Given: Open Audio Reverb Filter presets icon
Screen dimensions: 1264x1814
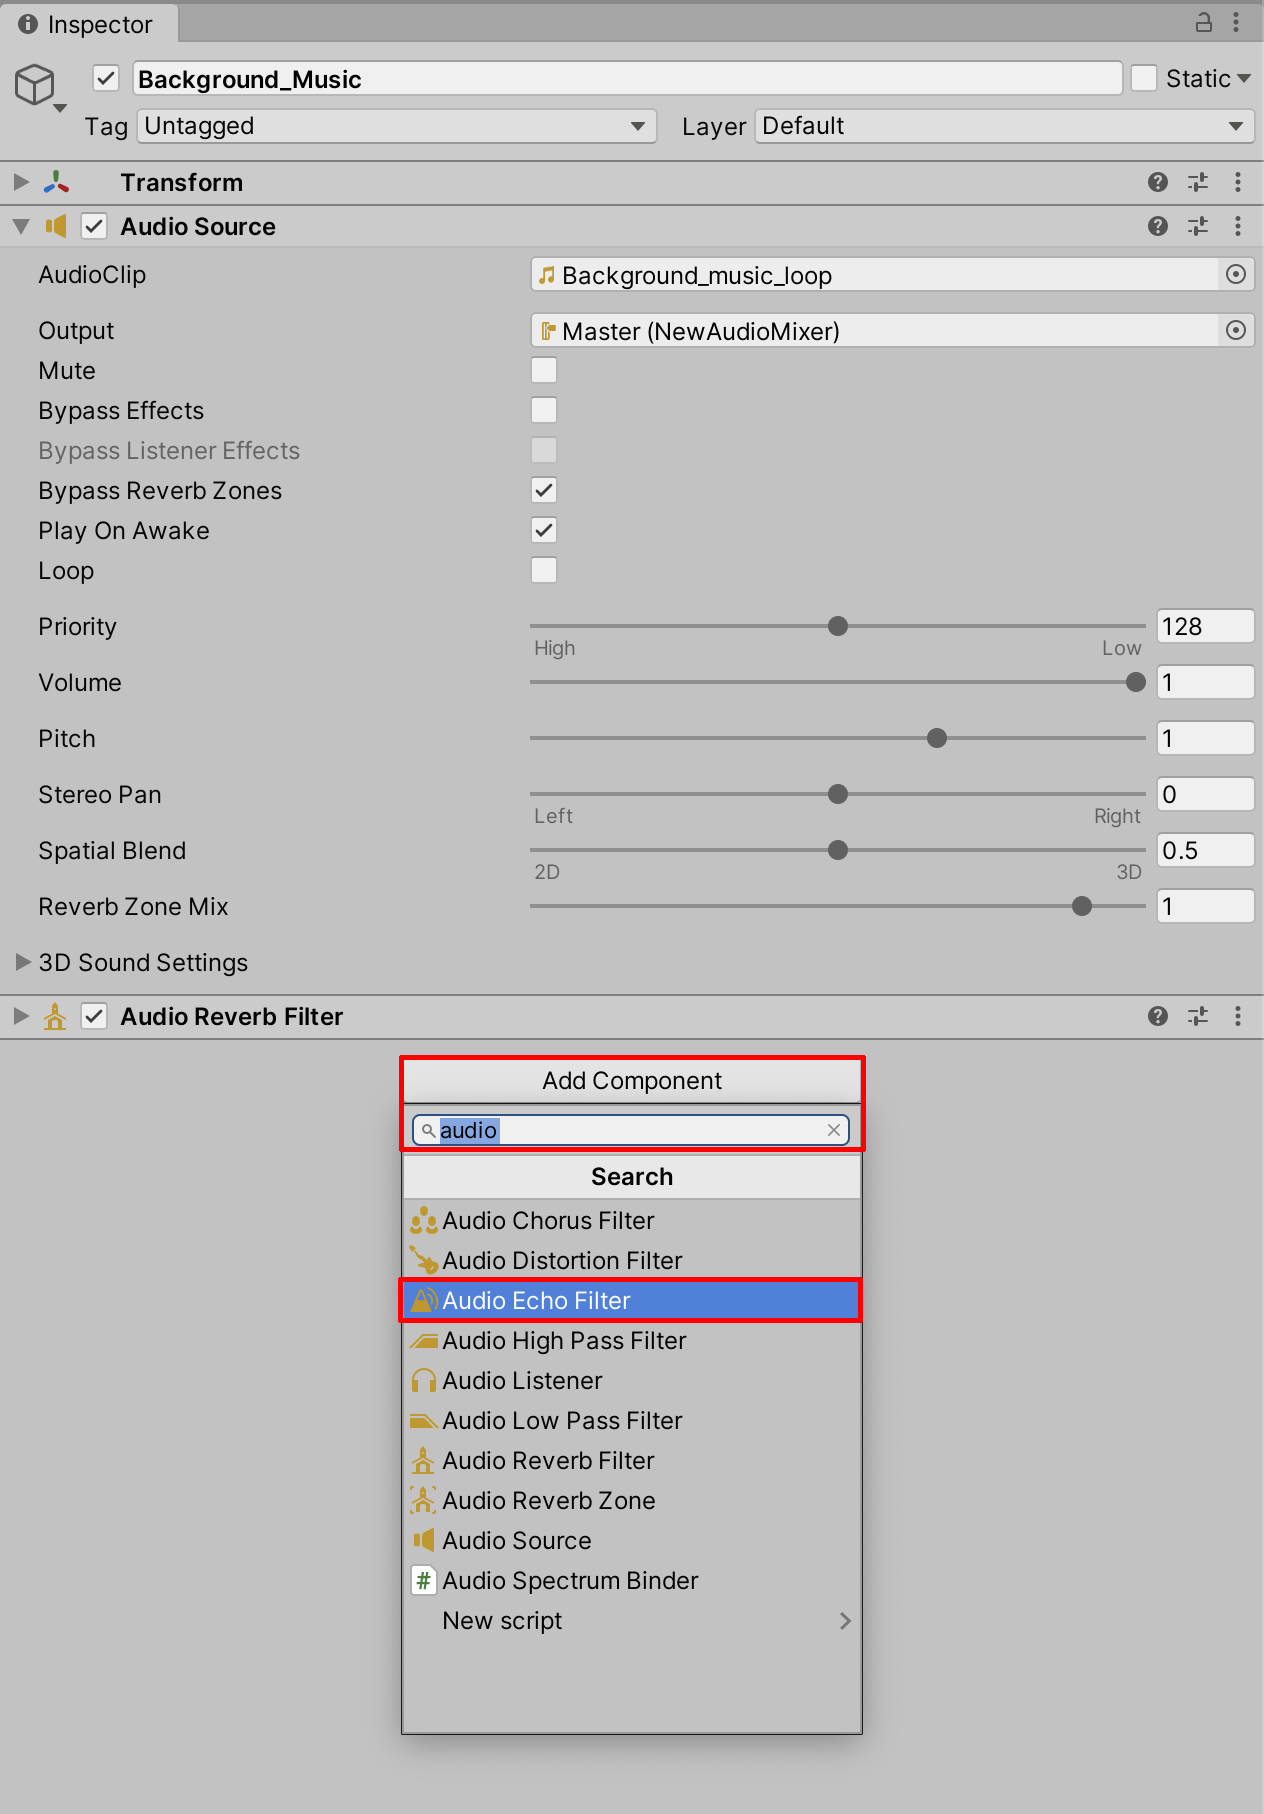Looking at the screenshot, I should [x=1198, y=1016].
